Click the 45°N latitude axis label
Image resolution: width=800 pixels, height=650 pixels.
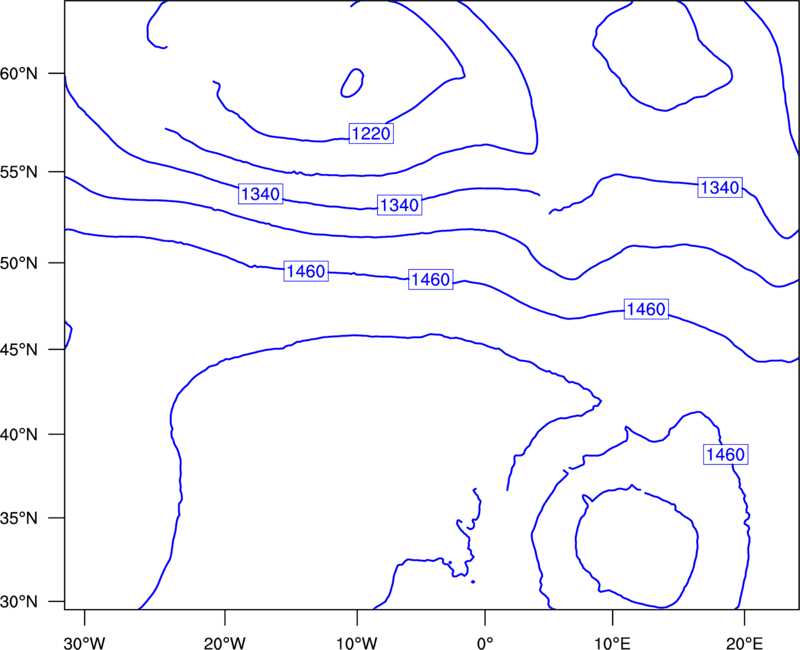pos(19,349)
